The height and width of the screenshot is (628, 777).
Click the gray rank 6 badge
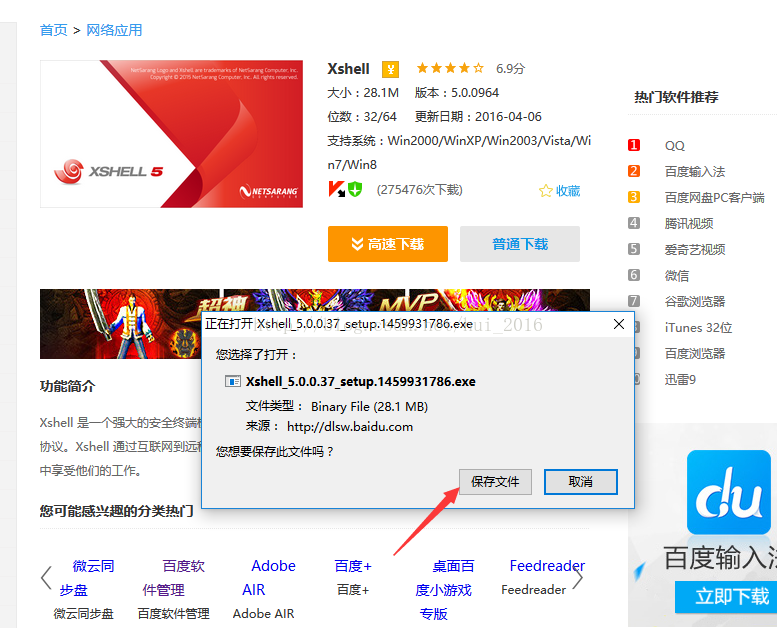[634, 275]
